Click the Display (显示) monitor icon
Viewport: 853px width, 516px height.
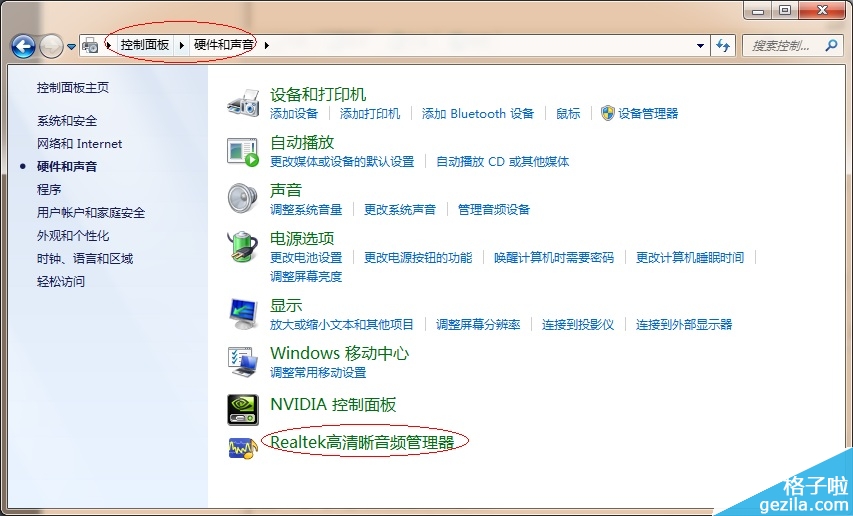pyautogui.click(x=244, y=314)
